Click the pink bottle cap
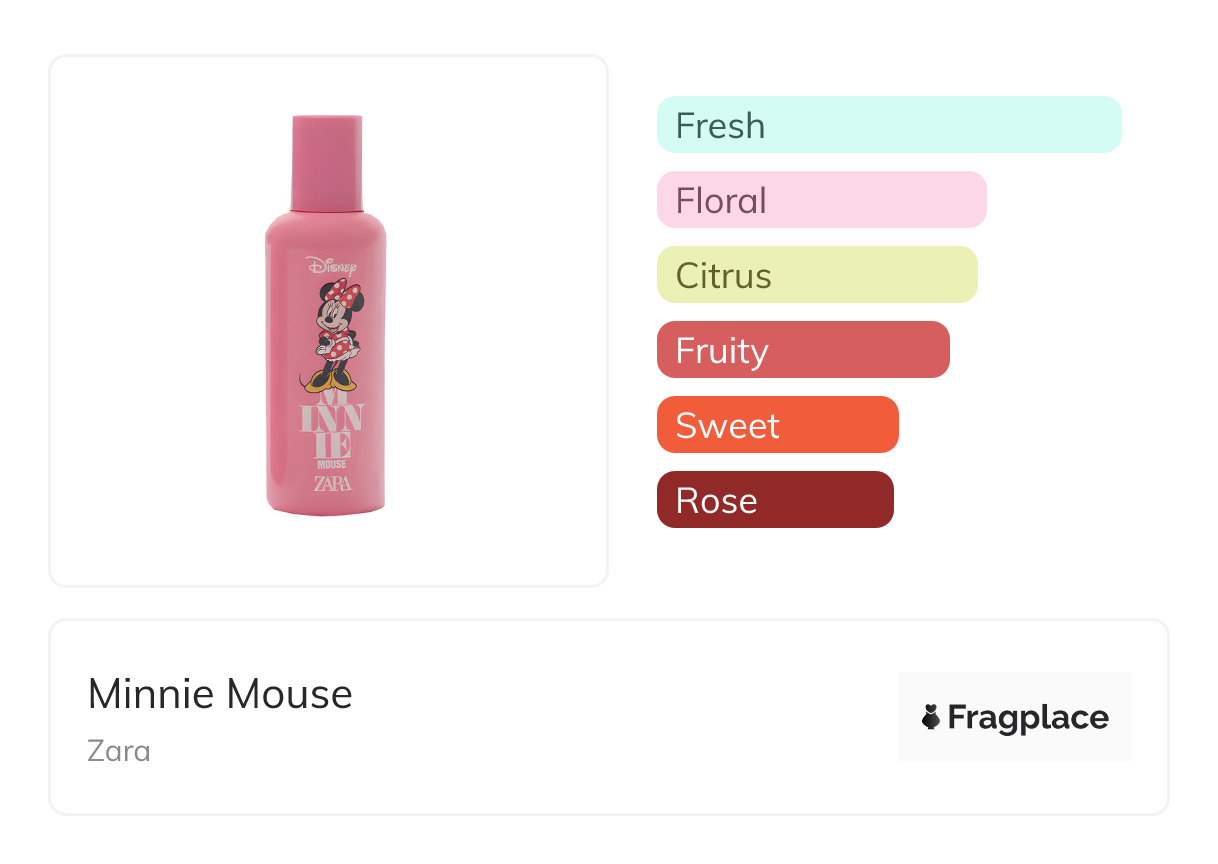The width and height of the screenshot is (1218, 864). click(326, 162)
